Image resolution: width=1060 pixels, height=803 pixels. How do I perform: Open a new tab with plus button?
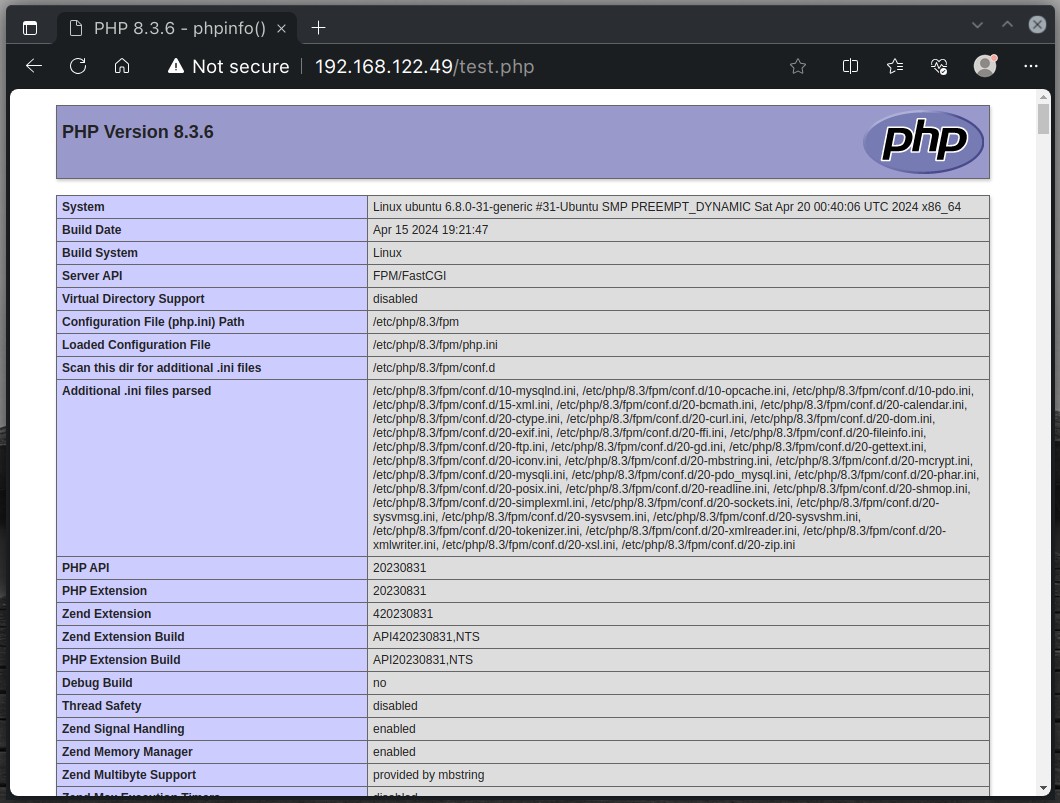318,28
